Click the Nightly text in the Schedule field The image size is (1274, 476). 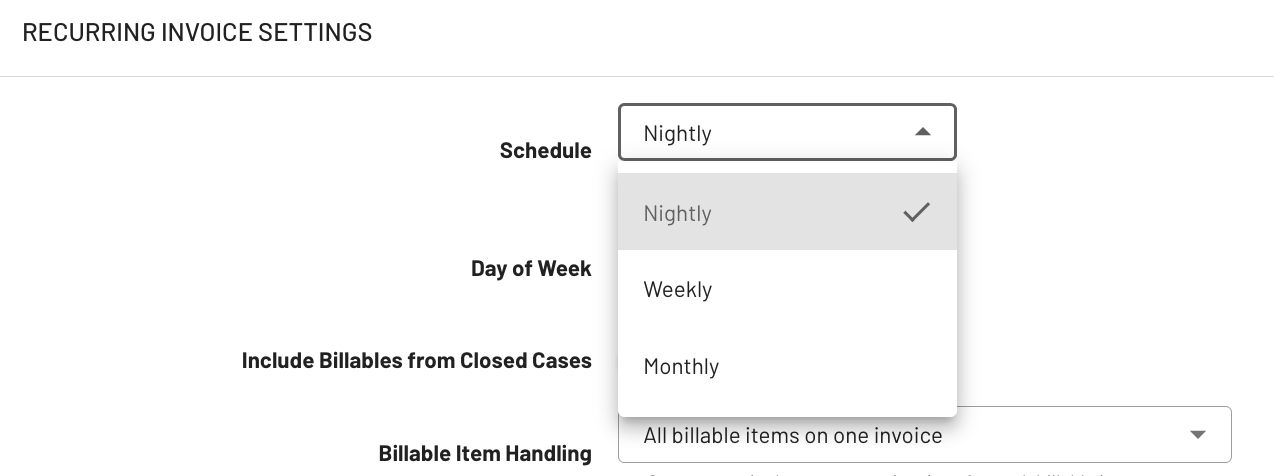pos(677,133)
